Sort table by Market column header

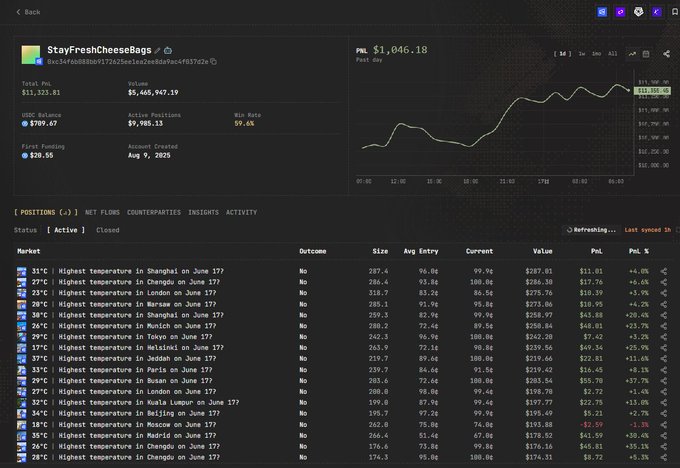29,251
